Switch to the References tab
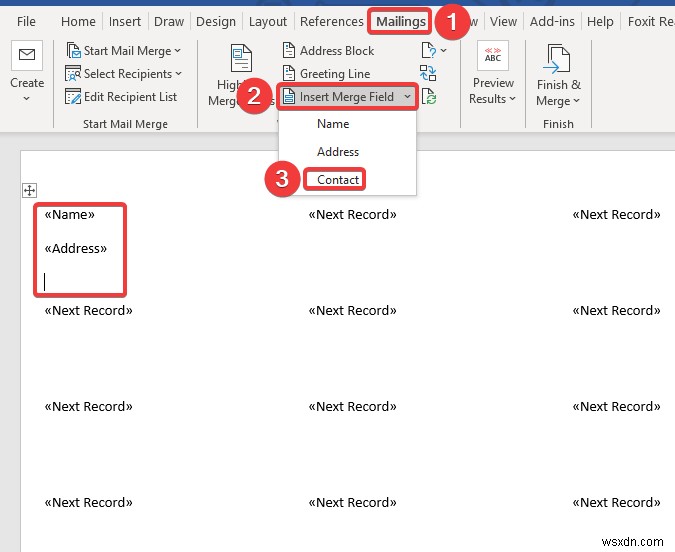The width and height of the screenshot is (675, 552). click(331, 22)
